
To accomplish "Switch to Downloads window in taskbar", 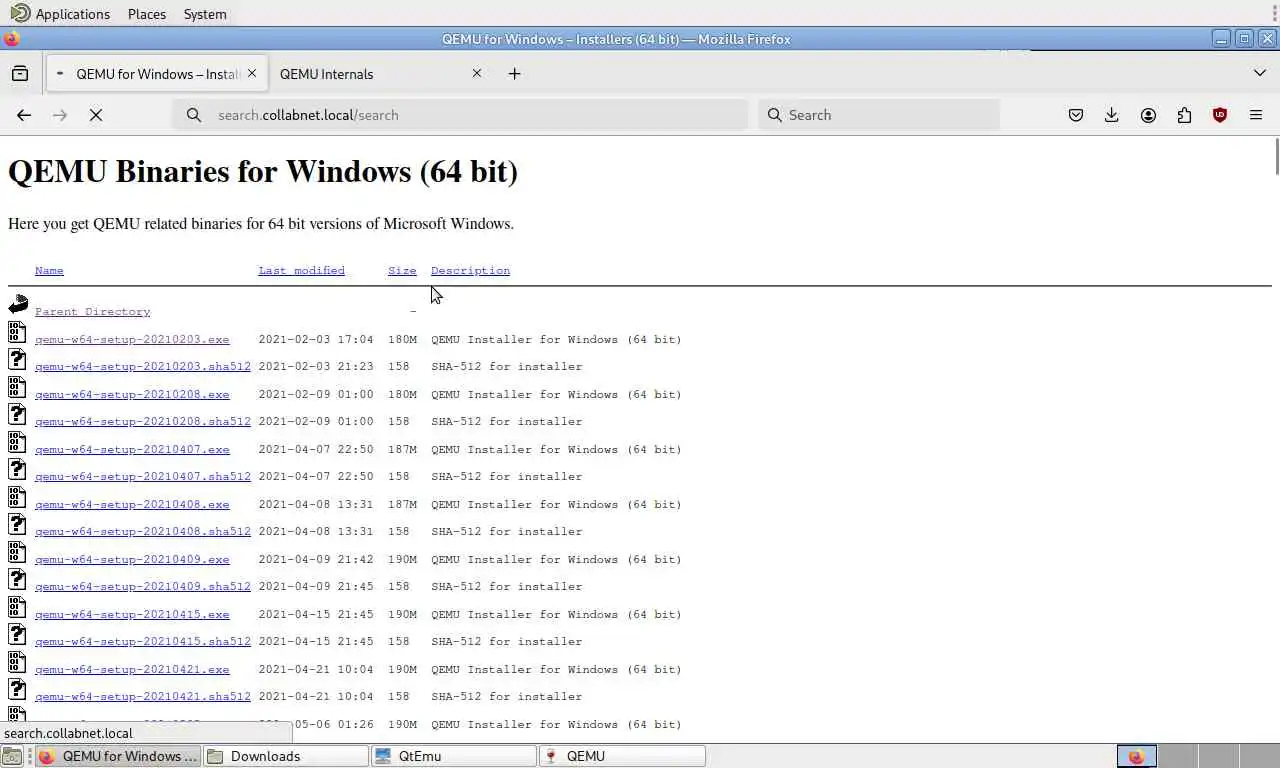I will 285,756.
